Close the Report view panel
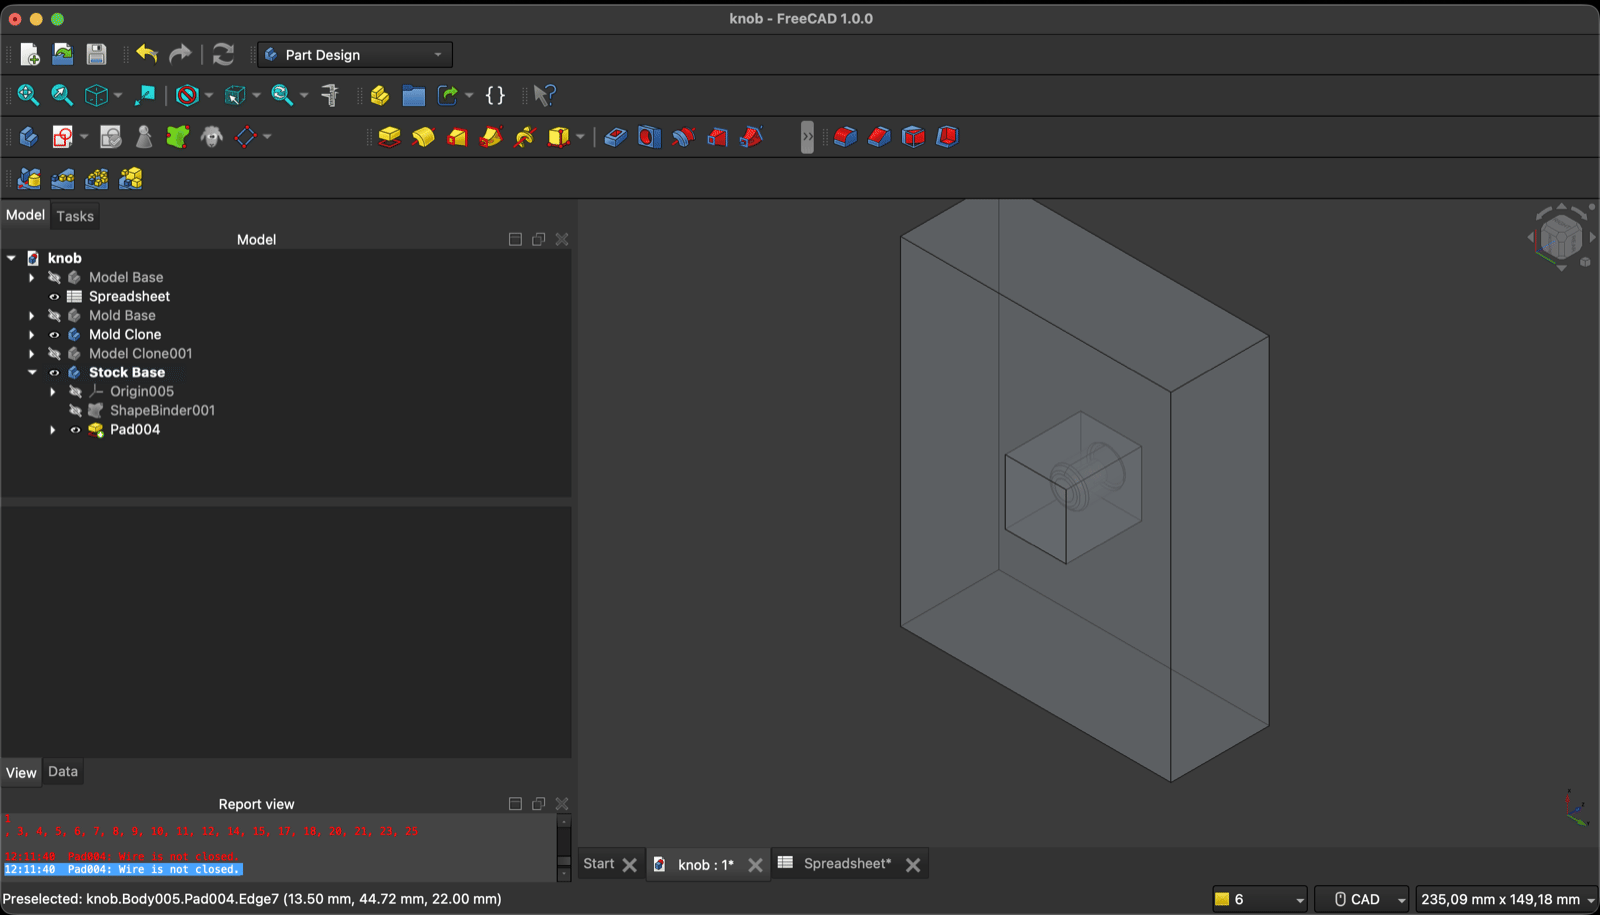 click(x=562, y=804)
